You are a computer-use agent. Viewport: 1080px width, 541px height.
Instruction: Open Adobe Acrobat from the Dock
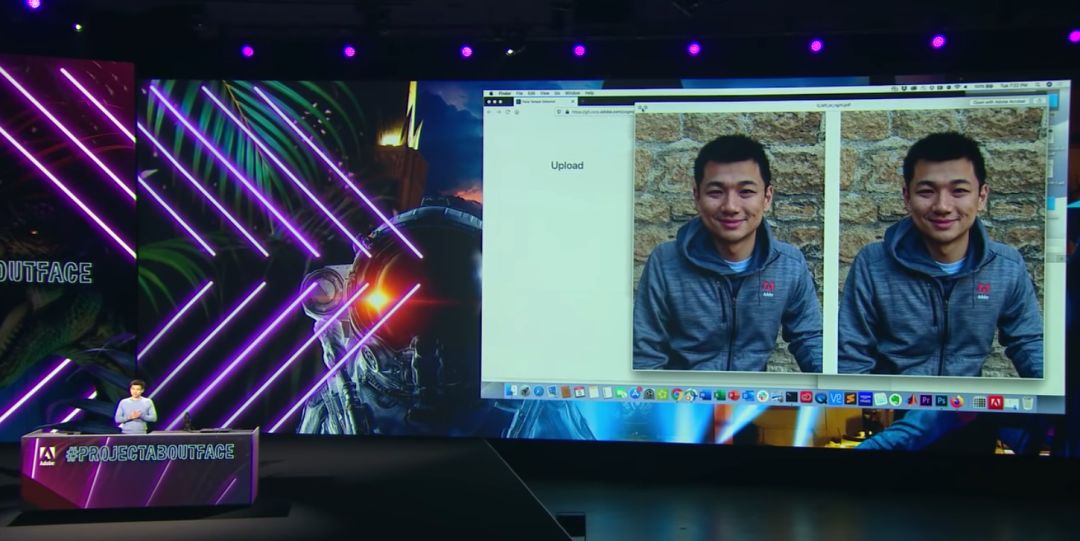click(995, 402)
